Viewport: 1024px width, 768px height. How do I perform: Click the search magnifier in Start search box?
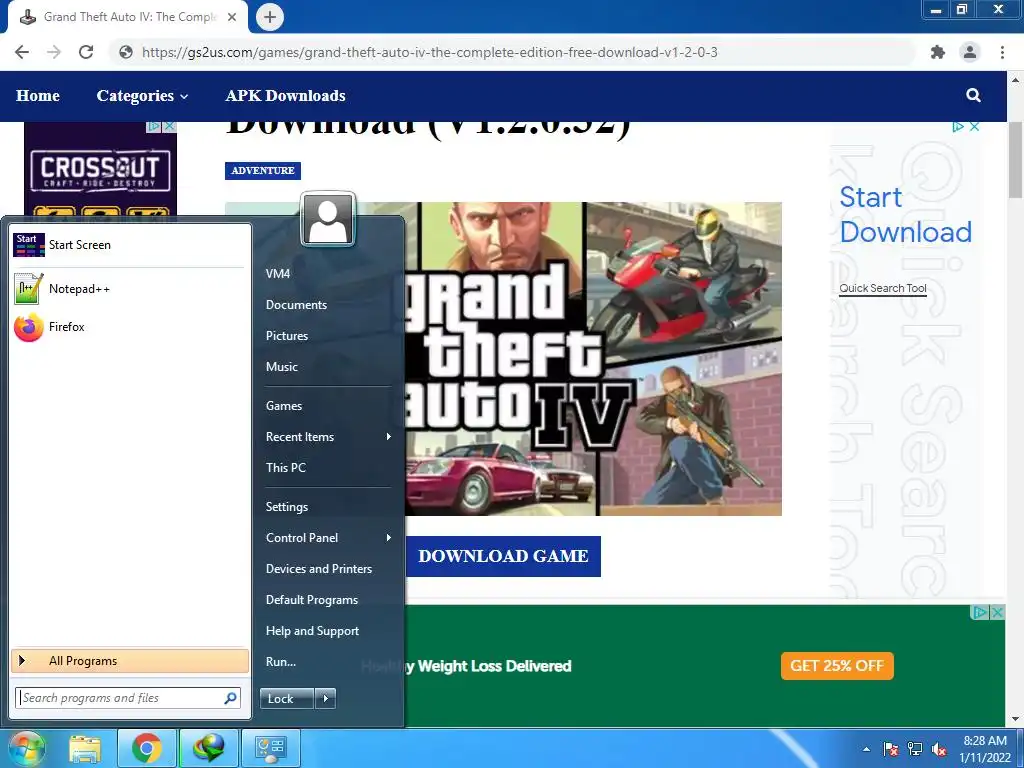231,698
